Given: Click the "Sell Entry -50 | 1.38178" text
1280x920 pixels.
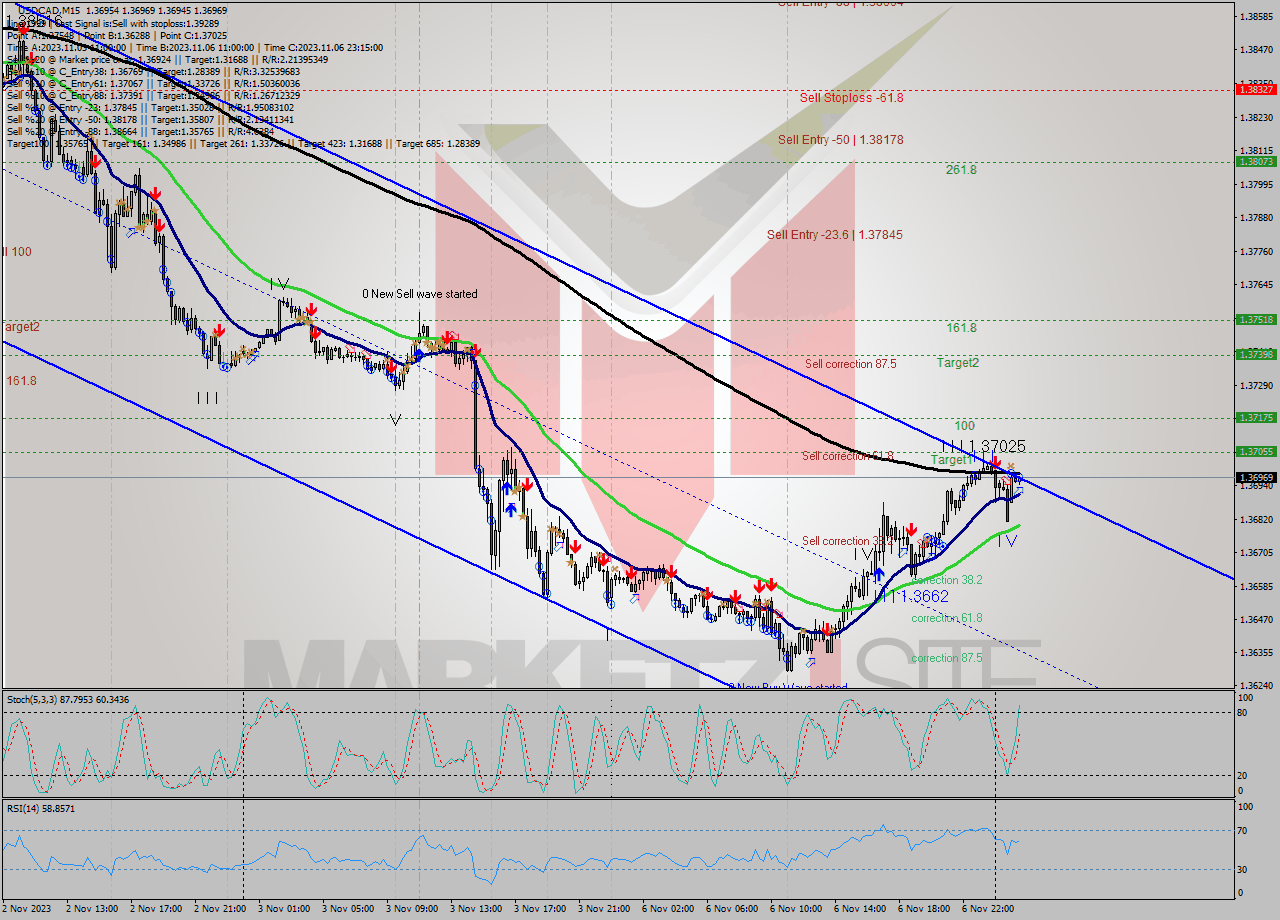Looking at the screenshot, I should point(838,139).
